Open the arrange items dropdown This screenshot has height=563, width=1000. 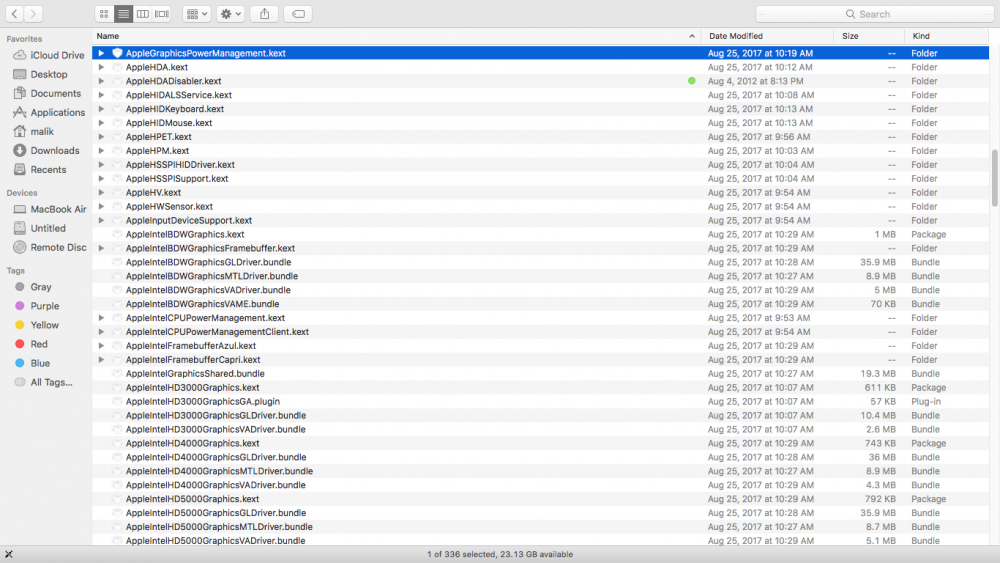pos(196,13)
